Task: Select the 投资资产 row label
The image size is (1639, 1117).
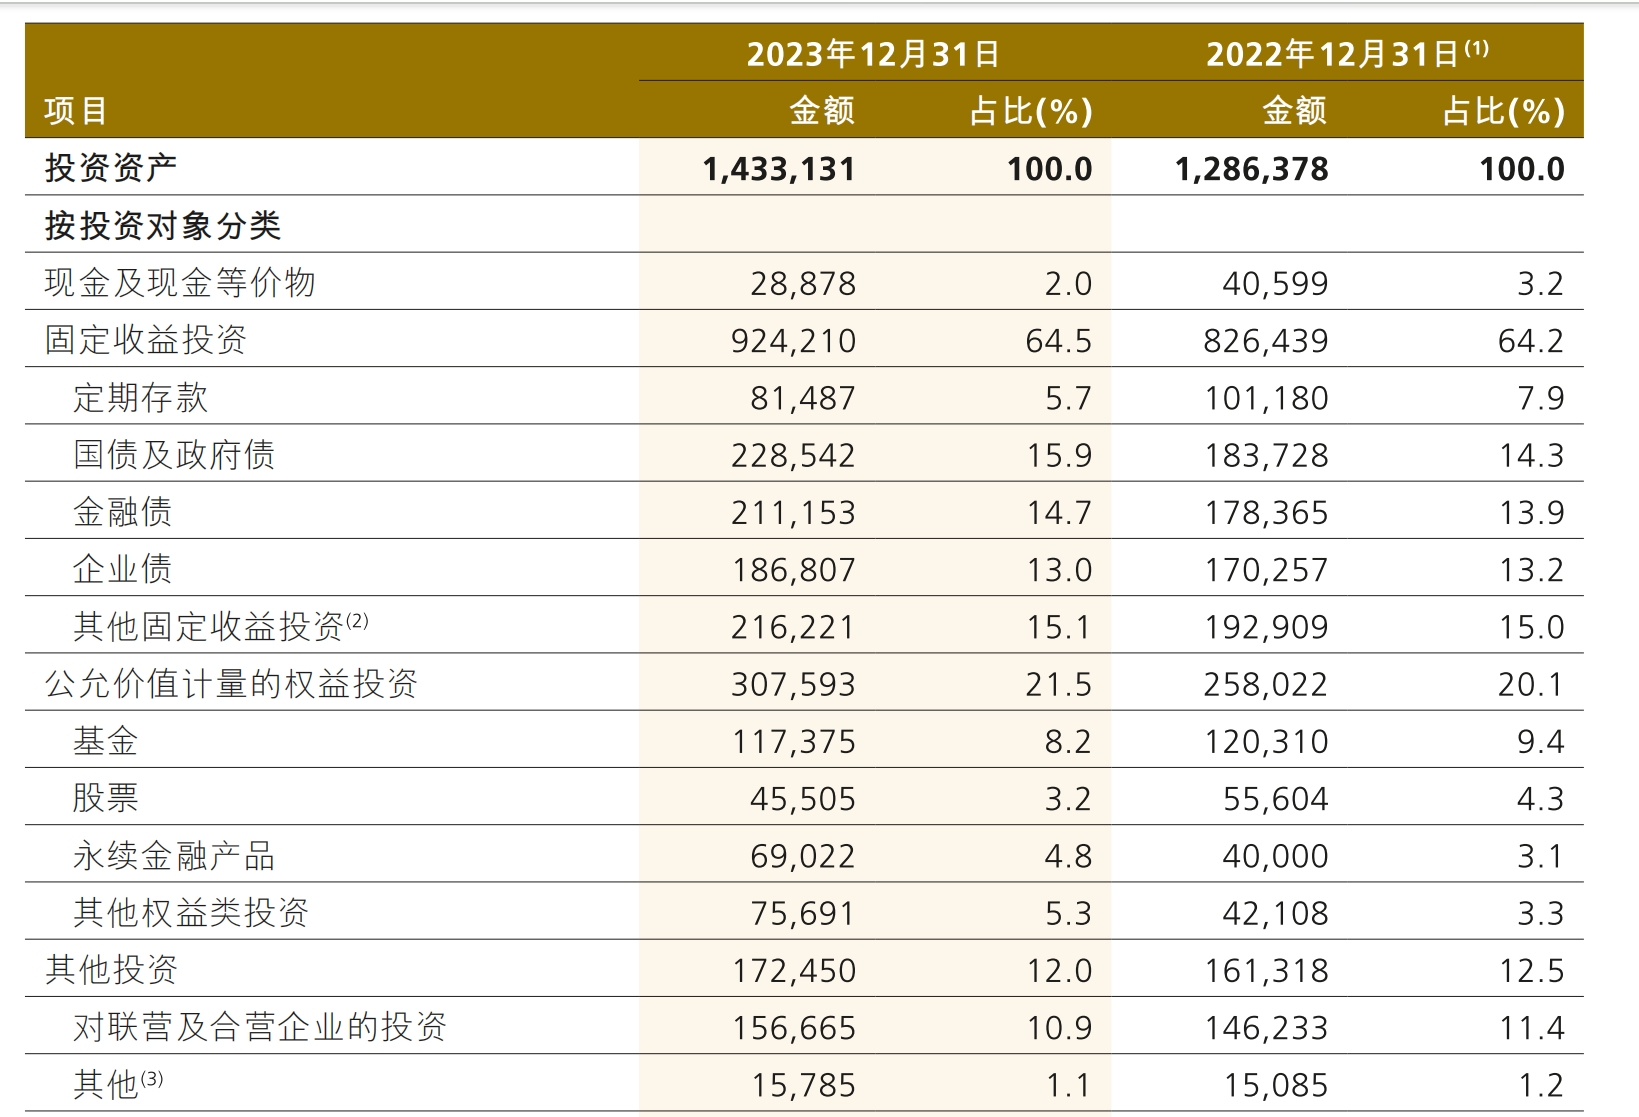Action: point(110,167)
